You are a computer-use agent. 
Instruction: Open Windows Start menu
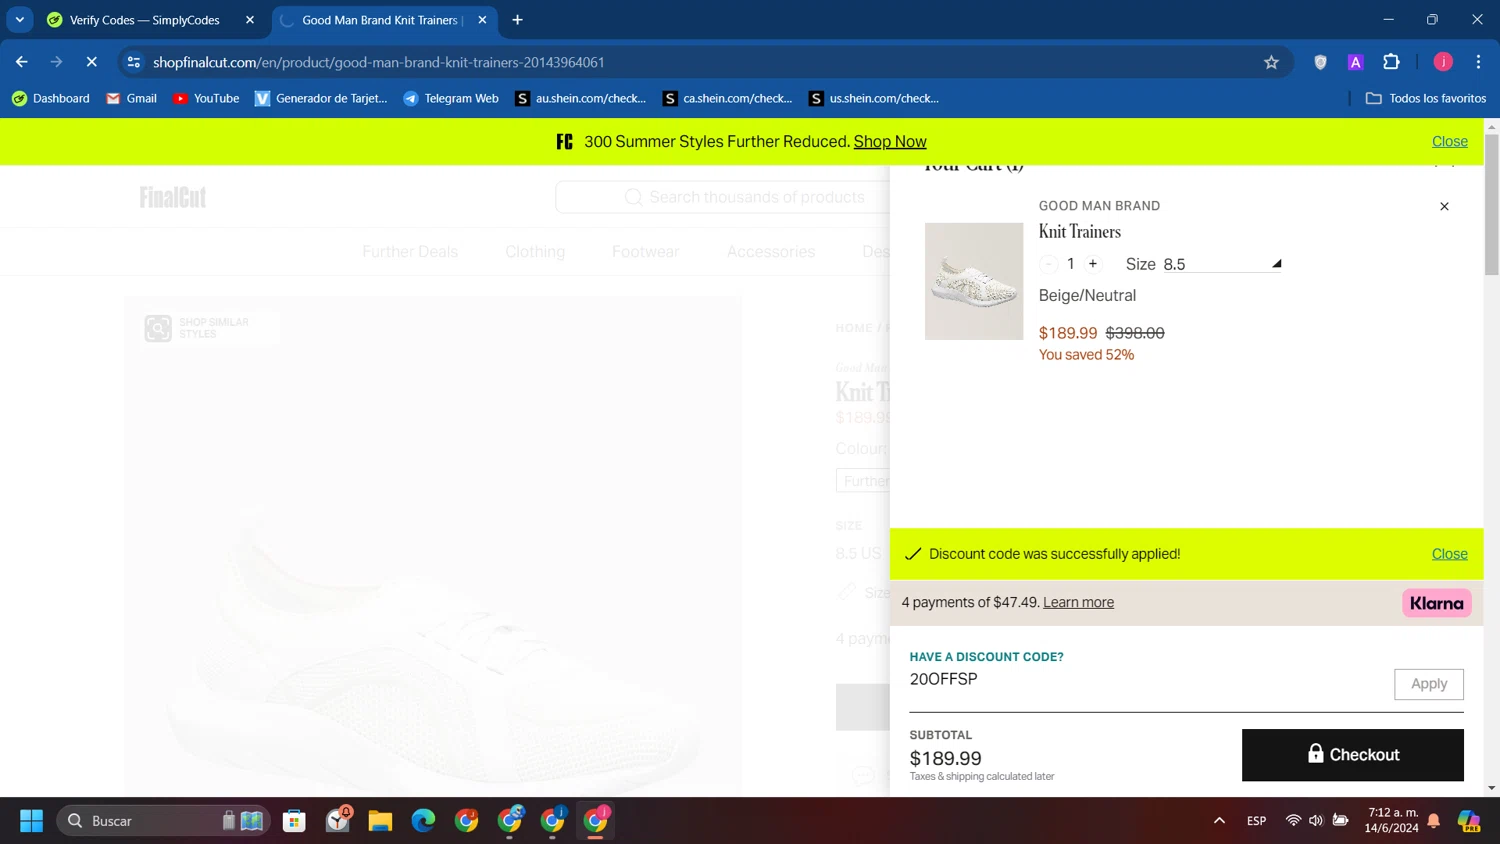click(31, 821)
